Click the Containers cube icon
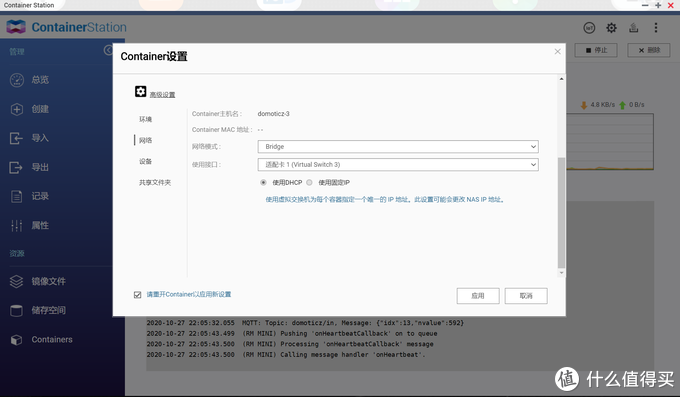Screen dimensions: 680x397 coord(16,339)
